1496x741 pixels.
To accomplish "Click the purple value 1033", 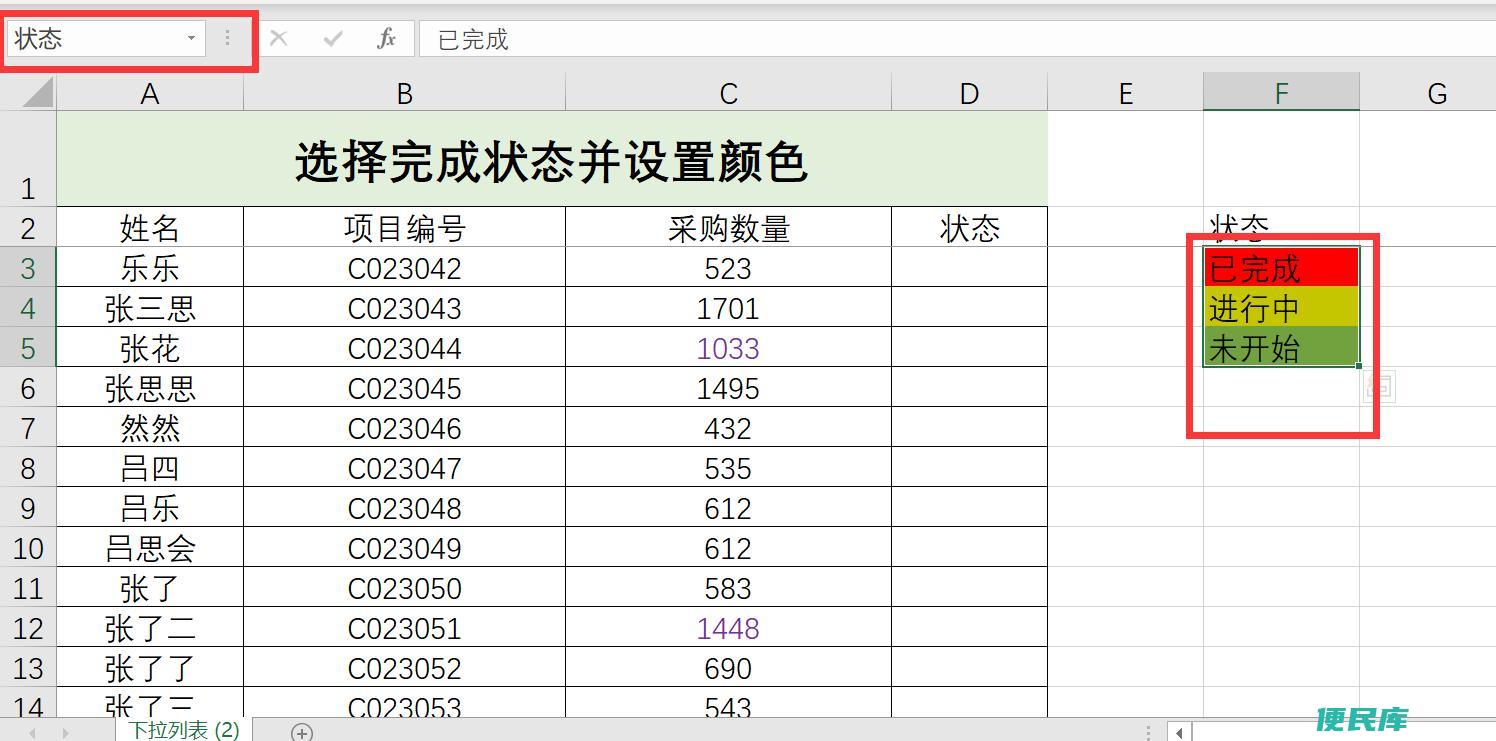I will [x=728, y=347].
